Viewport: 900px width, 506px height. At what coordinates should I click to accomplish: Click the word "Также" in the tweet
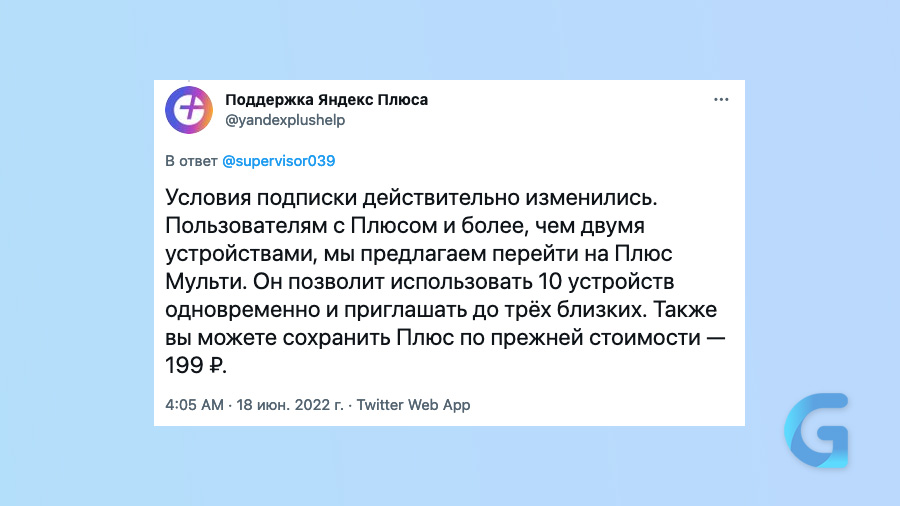click(x=685, y=310)
